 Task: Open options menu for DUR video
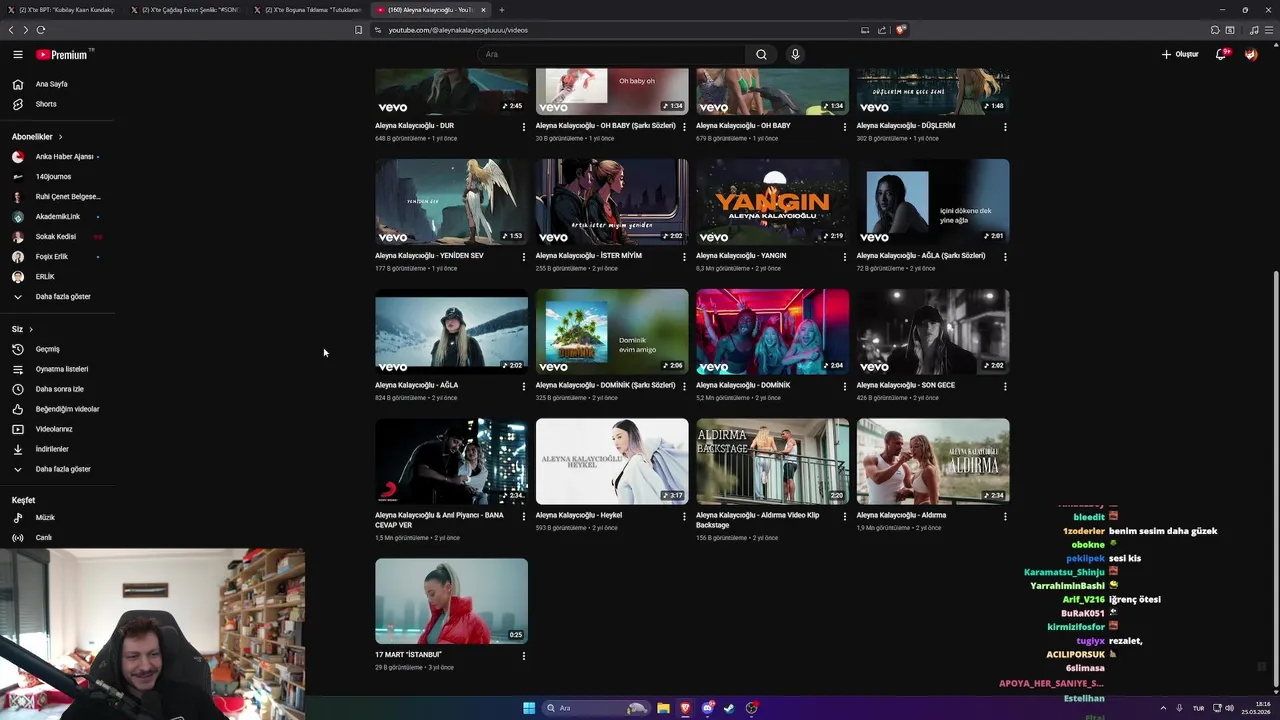point(524,127)
